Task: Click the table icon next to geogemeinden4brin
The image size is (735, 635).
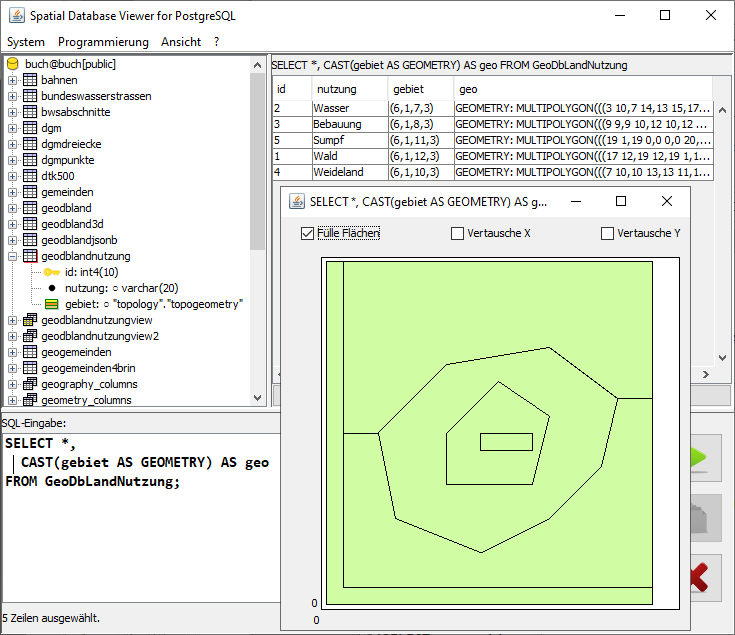Action: (x=30, y=368)
